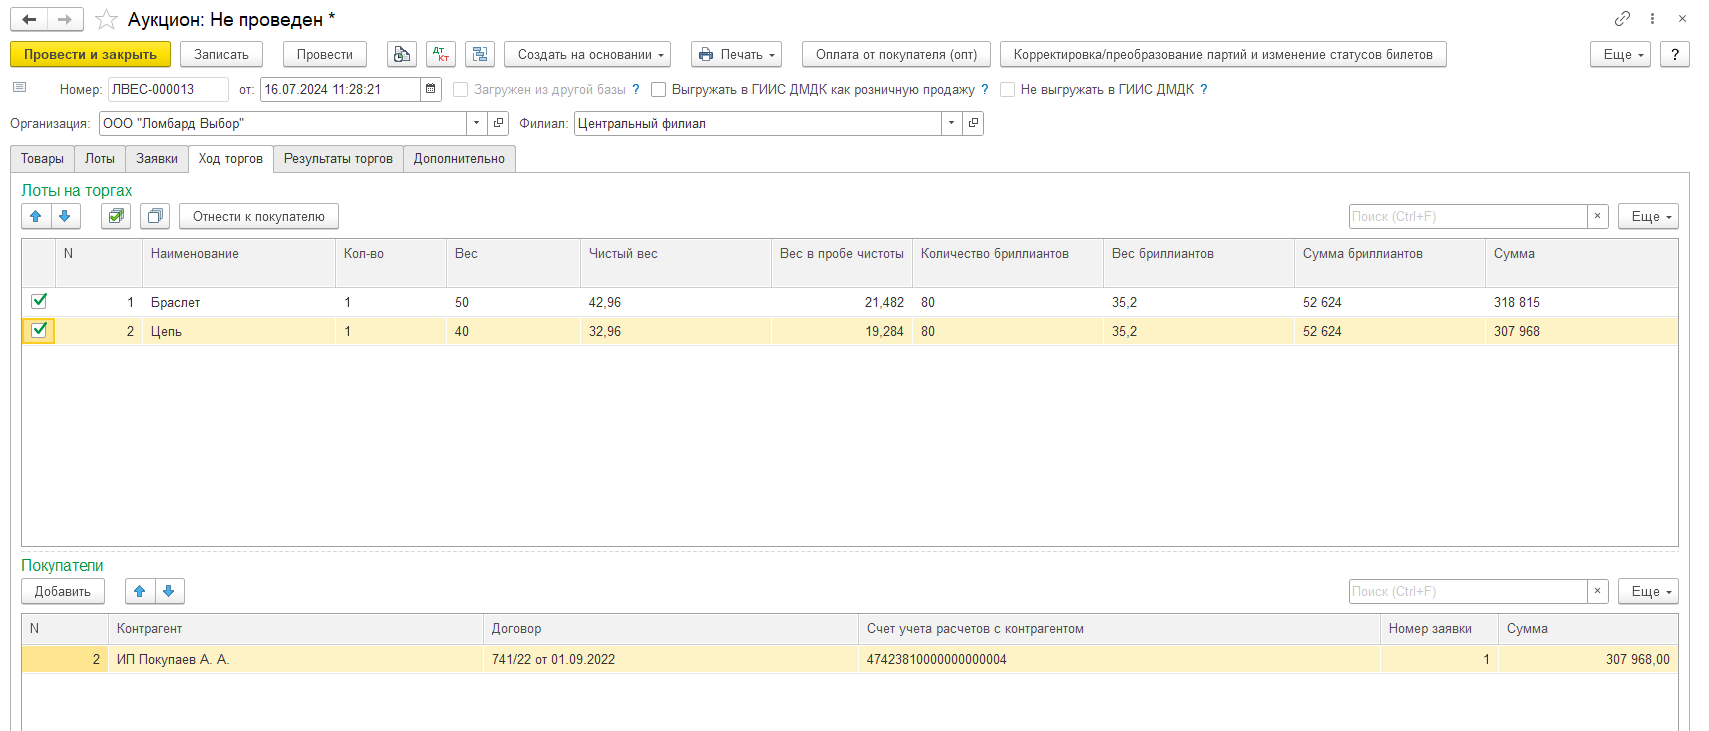This screenshot has width=1709, height=731.
Task: Move lot up in Лоты на торгах
Action: tap(36, 216)
